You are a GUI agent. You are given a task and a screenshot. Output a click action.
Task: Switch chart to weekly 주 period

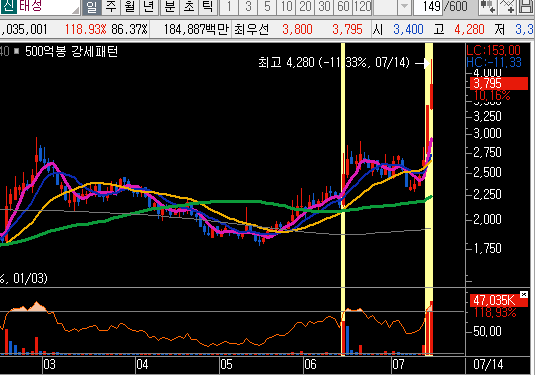click(111, 7)
